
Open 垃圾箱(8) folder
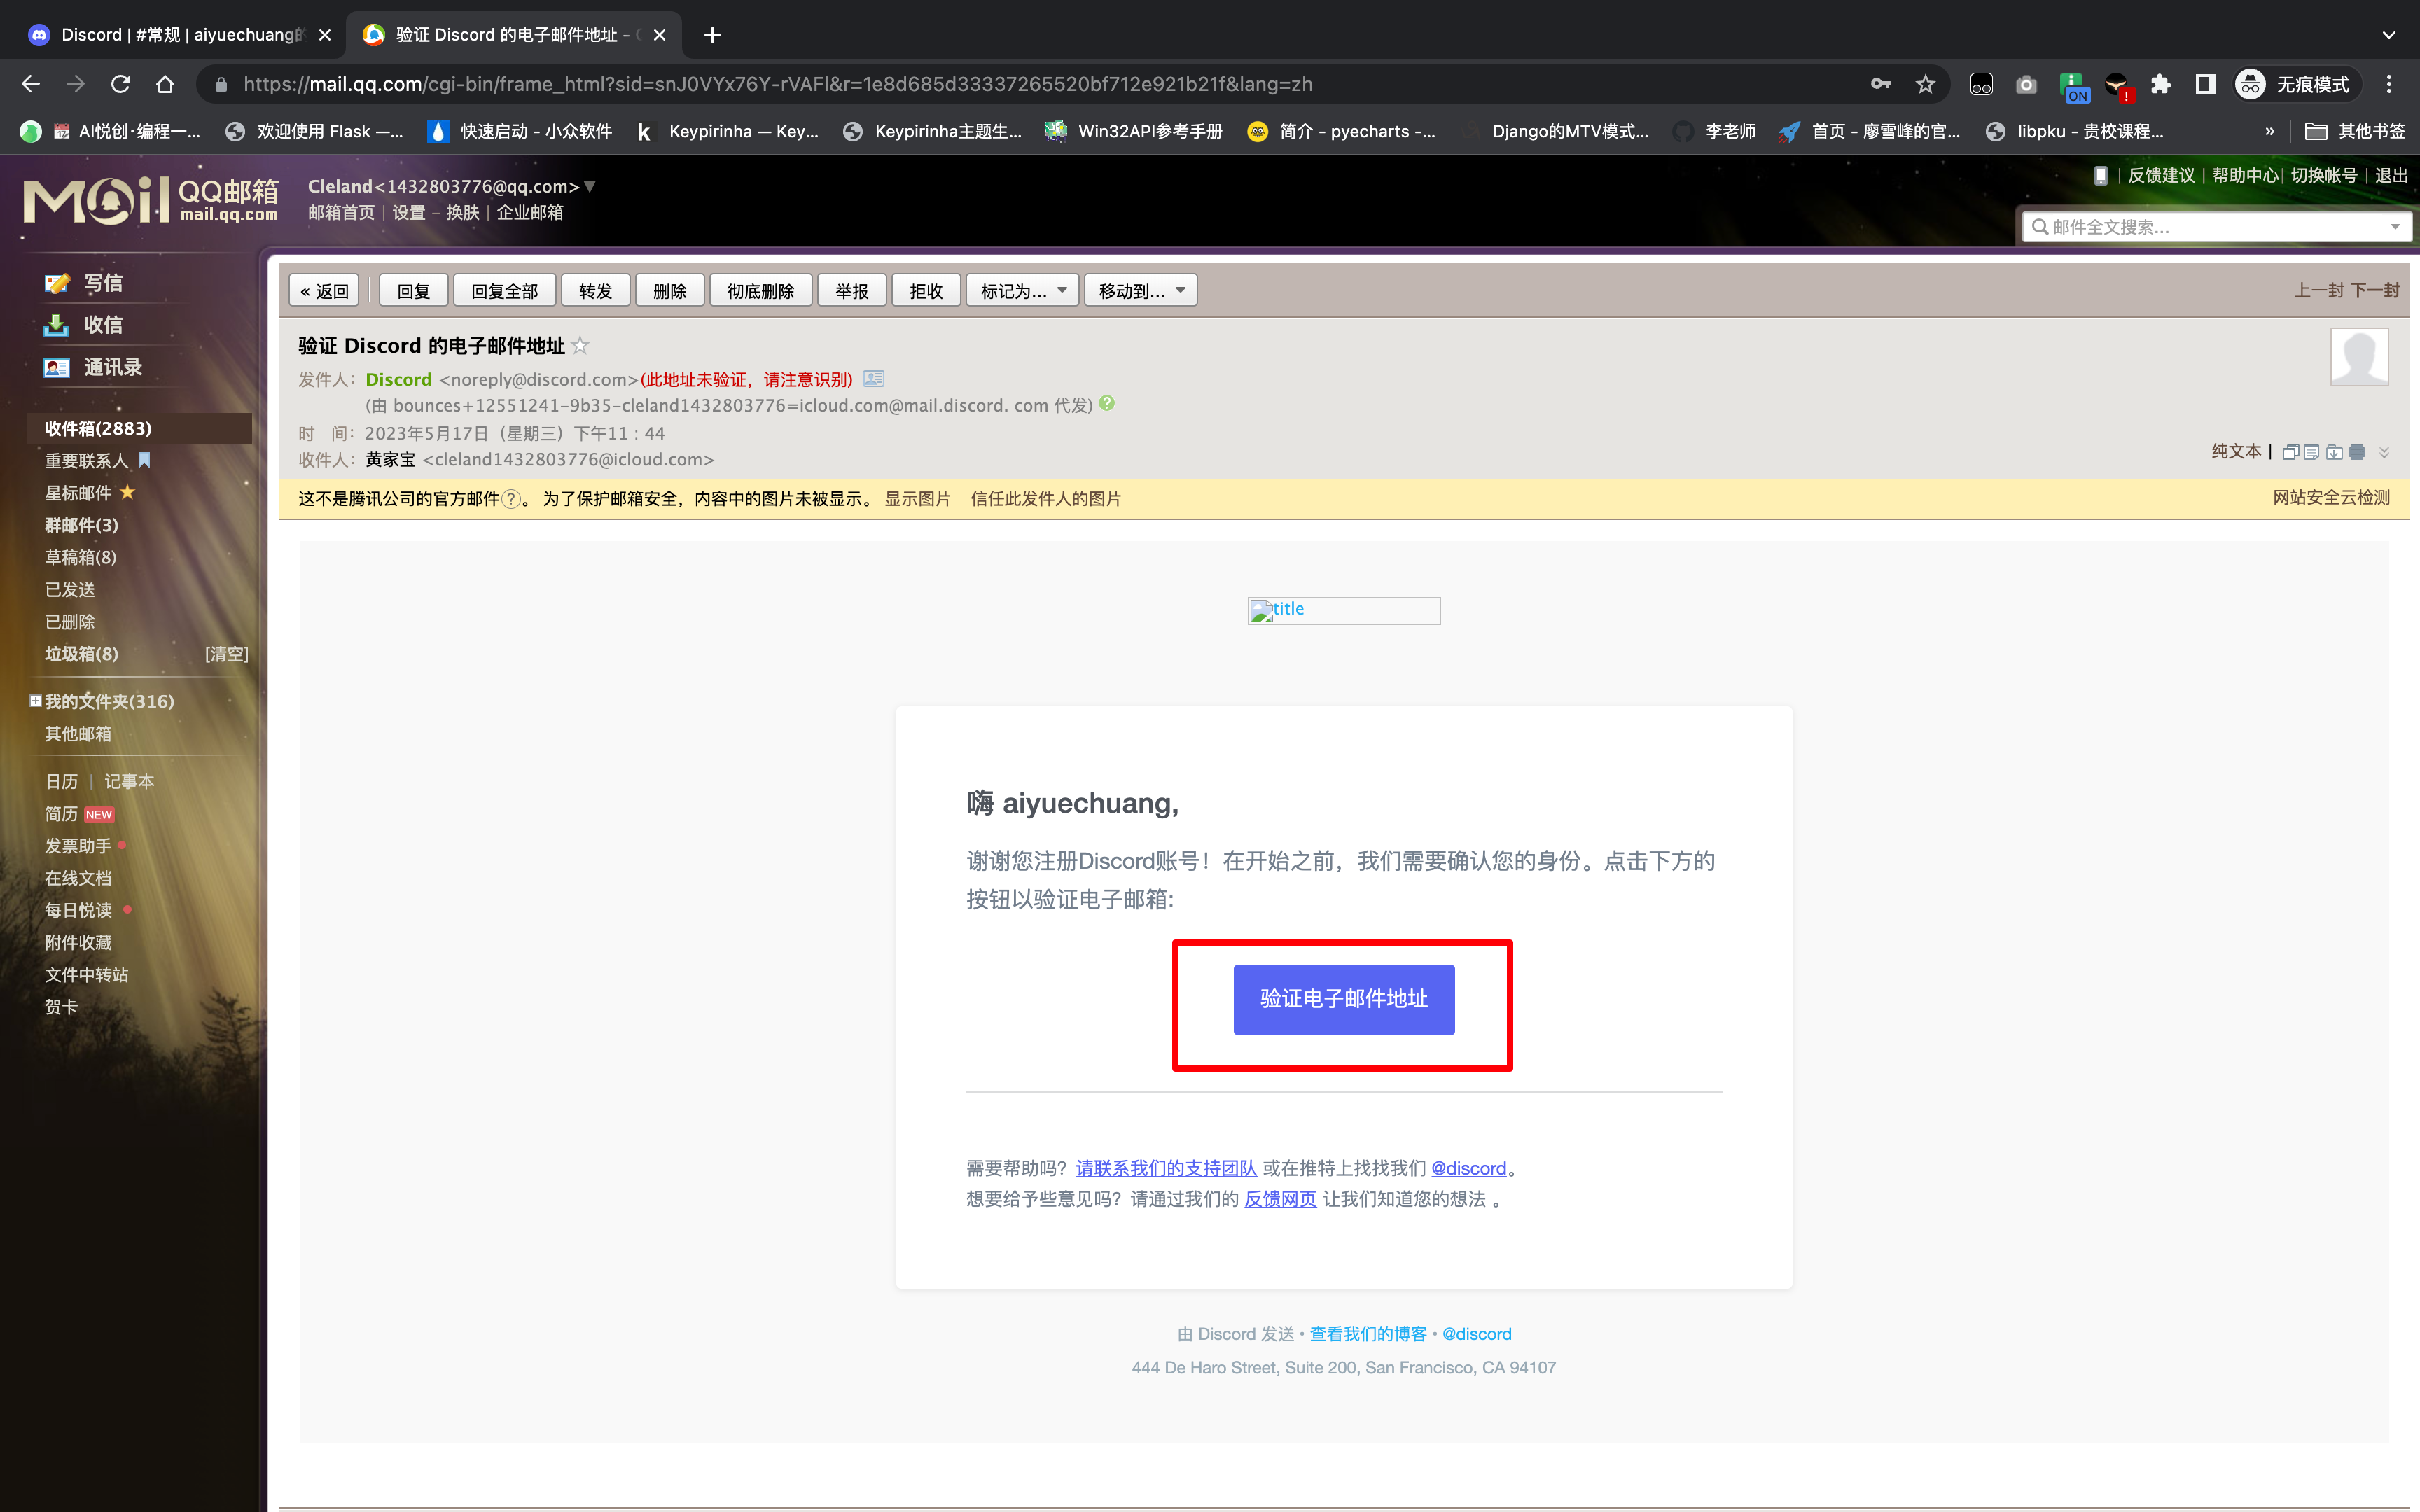tap(81, 654)
